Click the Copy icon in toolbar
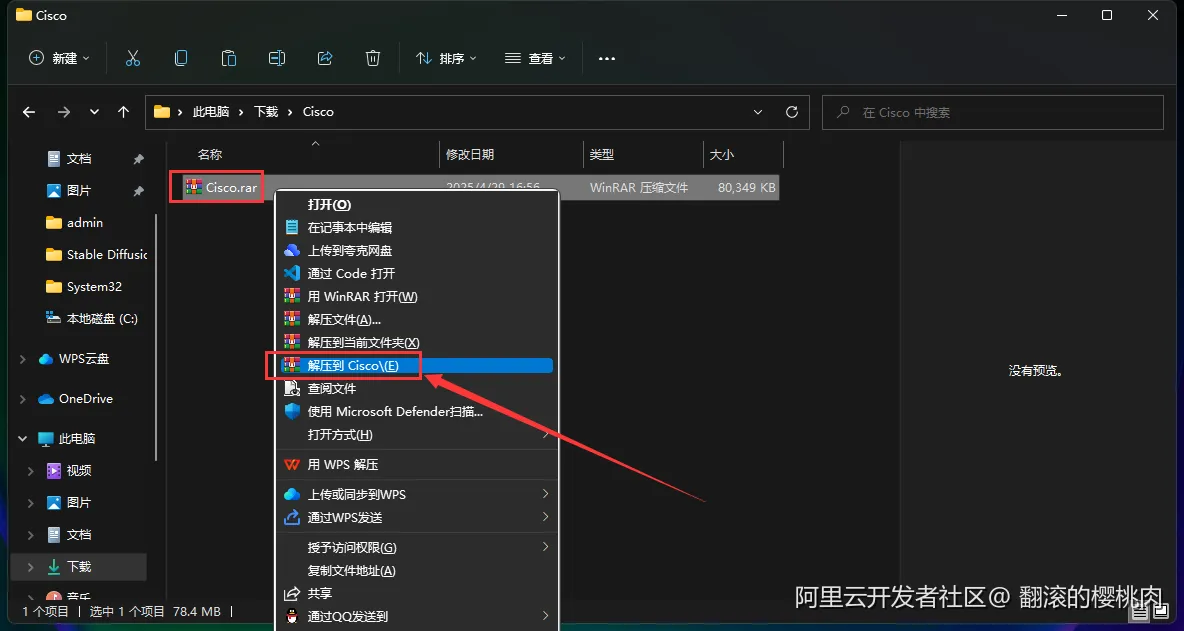1184x631 pixels. point(181,58)
